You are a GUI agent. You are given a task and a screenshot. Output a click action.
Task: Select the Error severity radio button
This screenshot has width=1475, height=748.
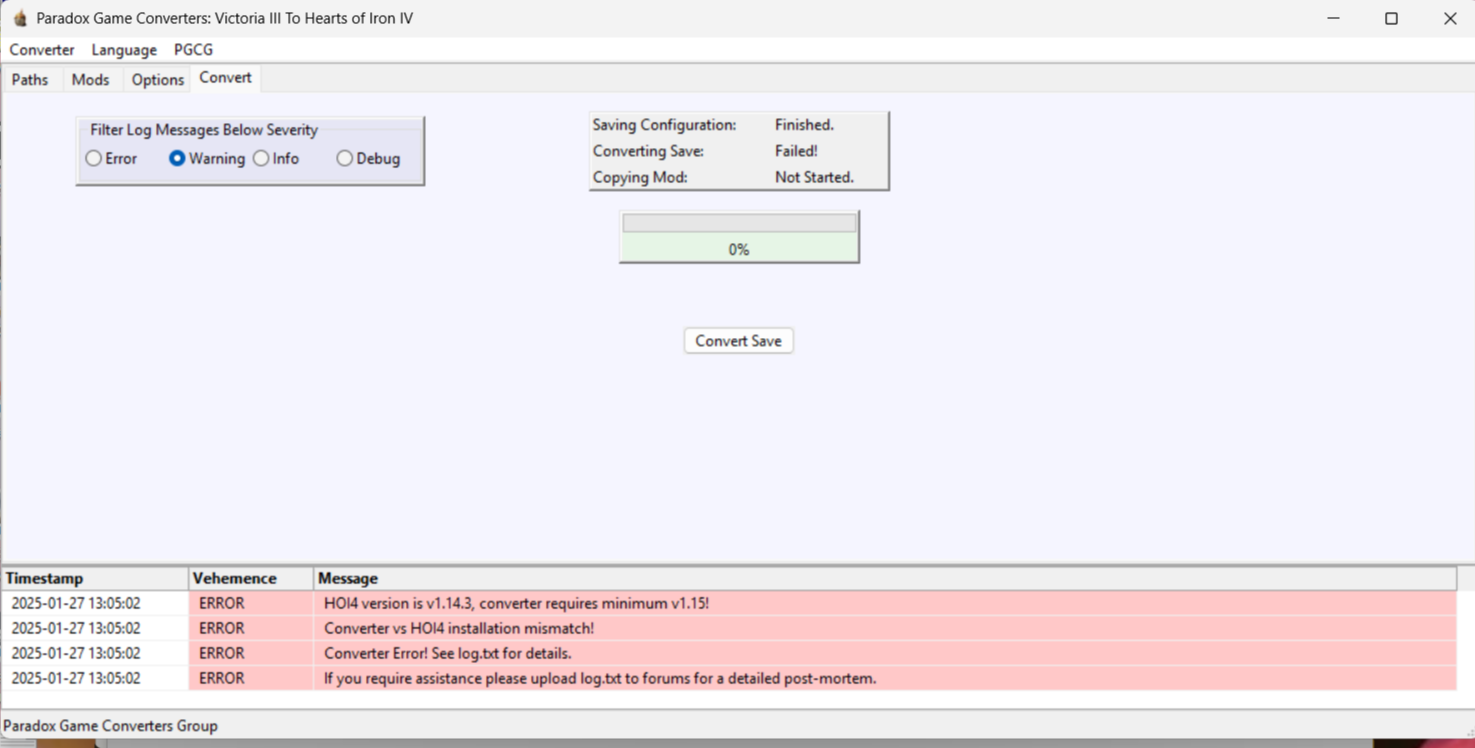pos(94,158)
